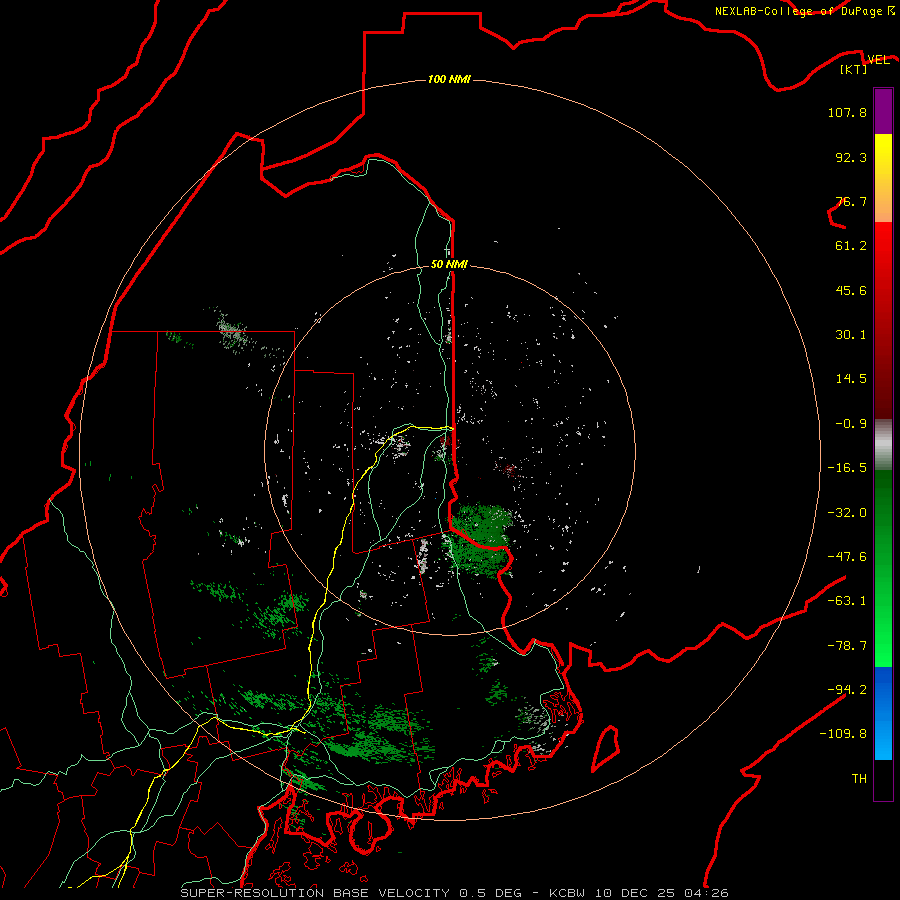
Task: Click the 14.5 scale value
Action: click(851, 379)
